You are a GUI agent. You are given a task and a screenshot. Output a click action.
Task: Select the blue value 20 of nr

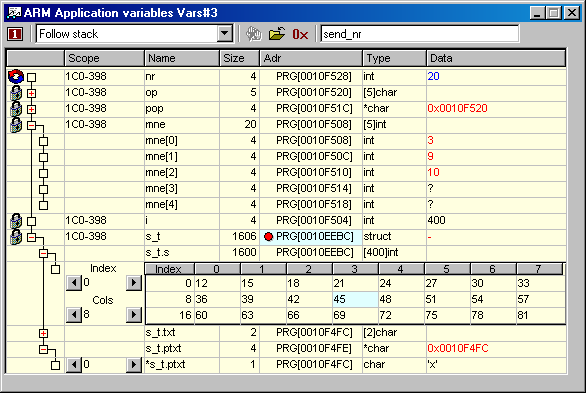click(434, 76)
